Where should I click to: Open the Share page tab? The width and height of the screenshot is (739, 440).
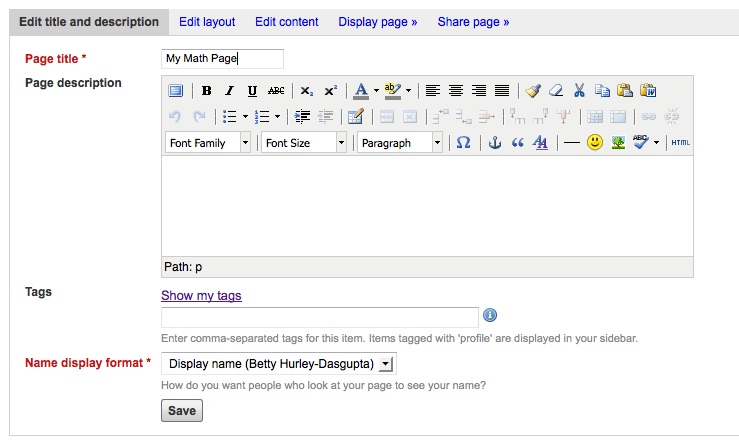[x=473, y=21]
